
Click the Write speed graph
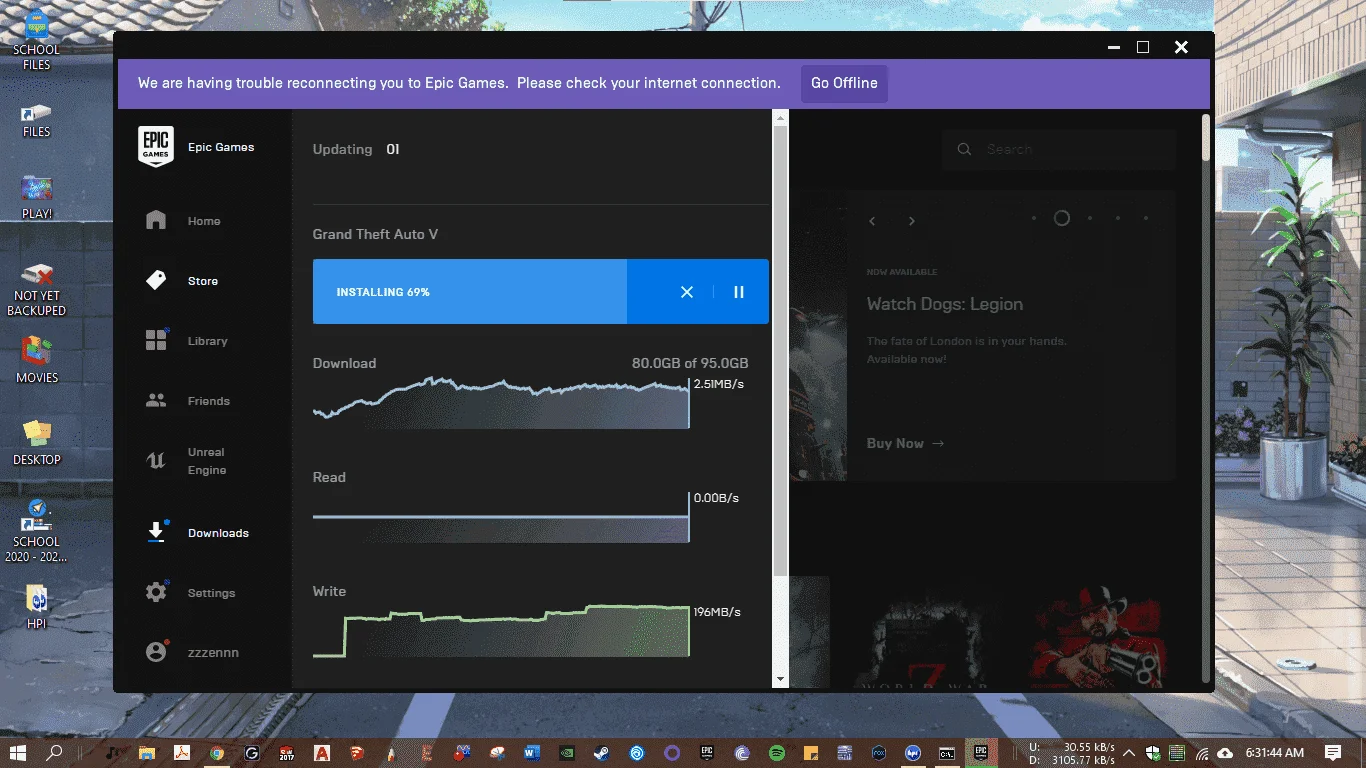[x=501, y=630]
